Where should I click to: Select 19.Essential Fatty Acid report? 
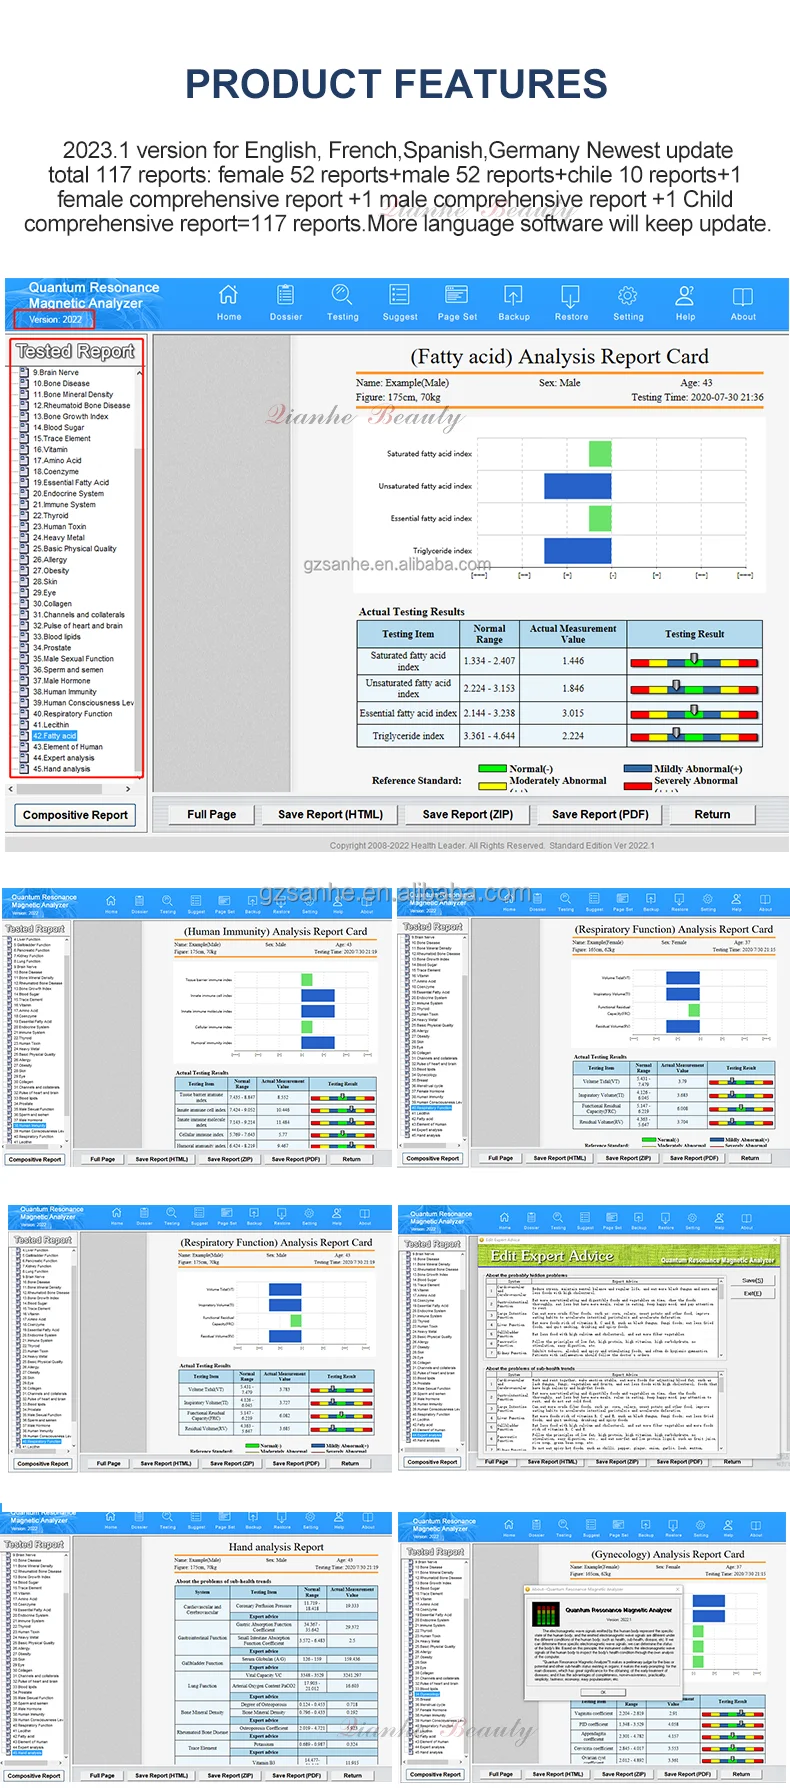coord(71,482)
